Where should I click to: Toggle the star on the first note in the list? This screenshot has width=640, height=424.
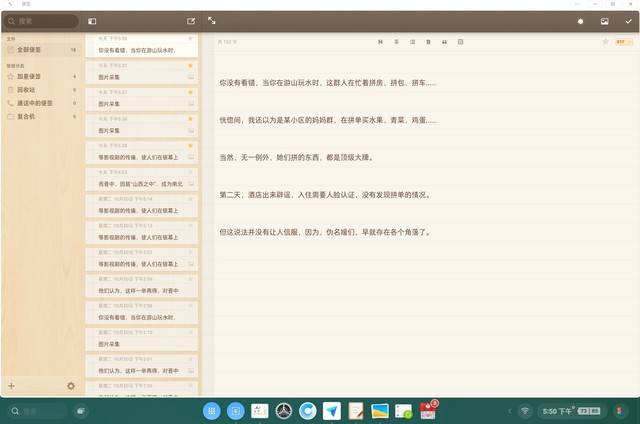(191, 39)
